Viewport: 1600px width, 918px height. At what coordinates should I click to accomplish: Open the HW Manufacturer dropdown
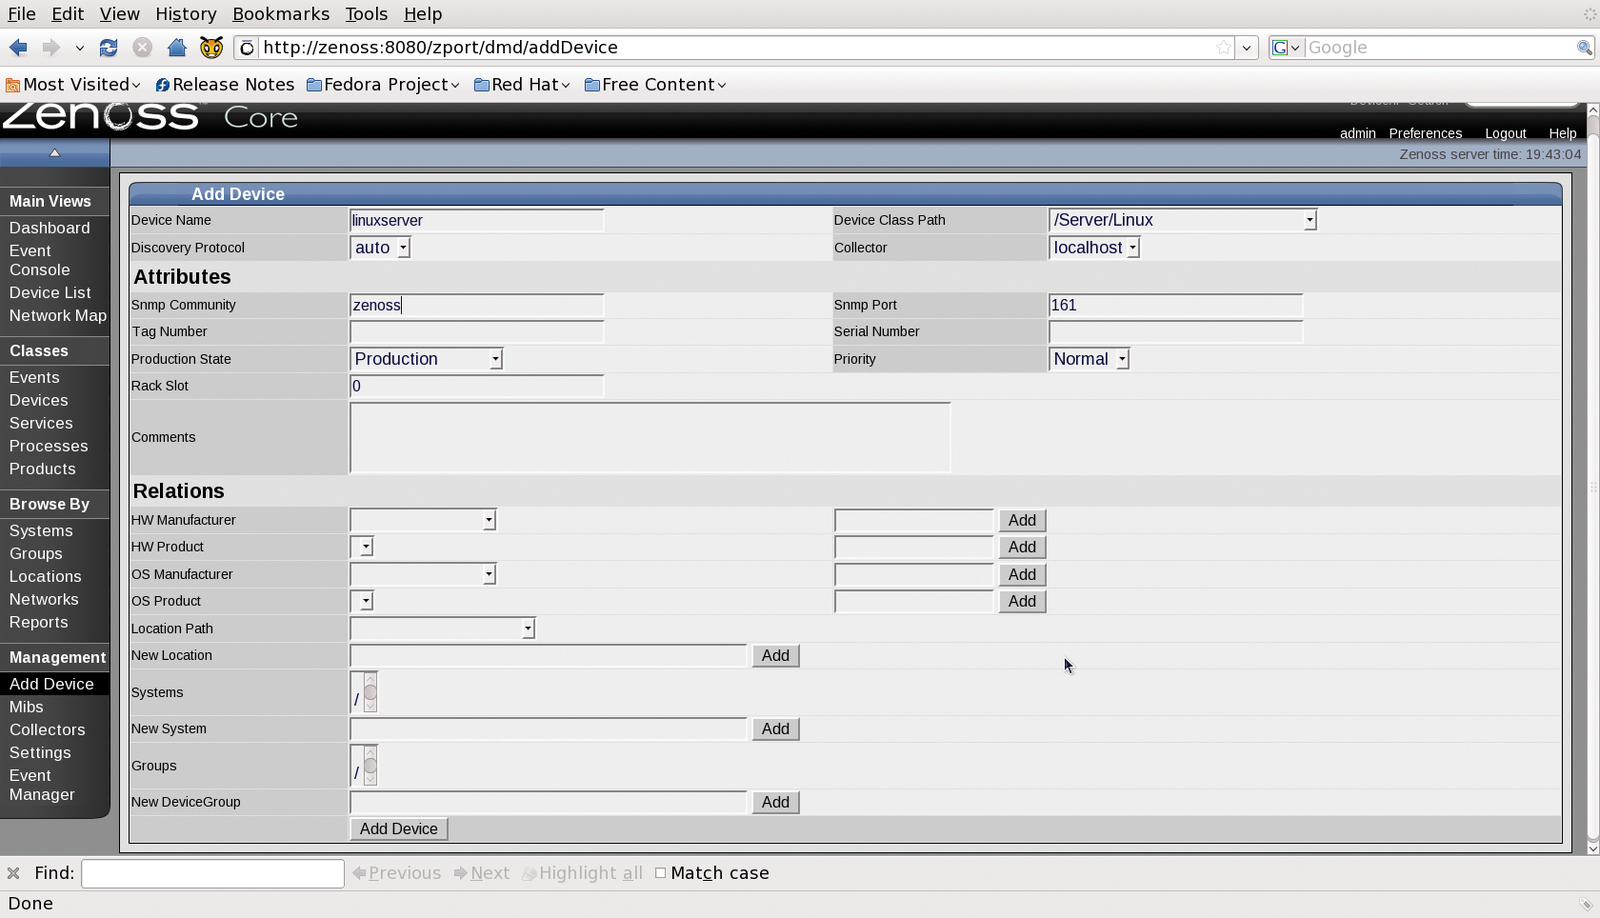423,520
